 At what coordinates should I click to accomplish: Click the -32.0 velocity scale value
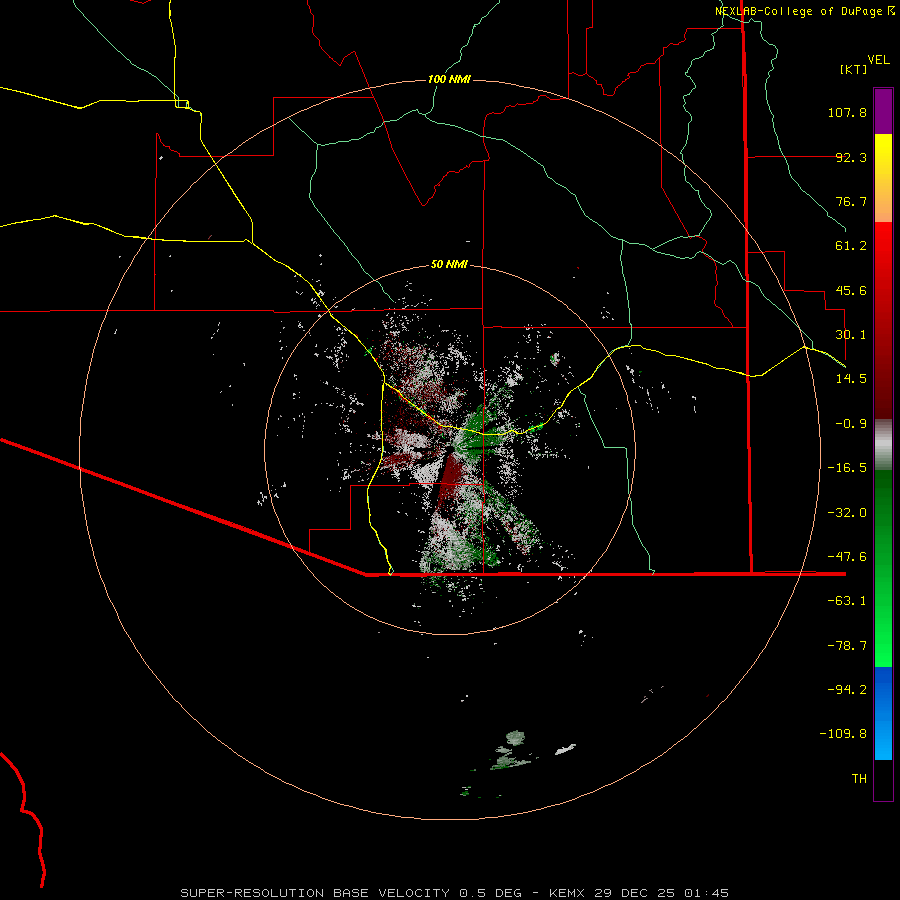(x=847, y=513)
